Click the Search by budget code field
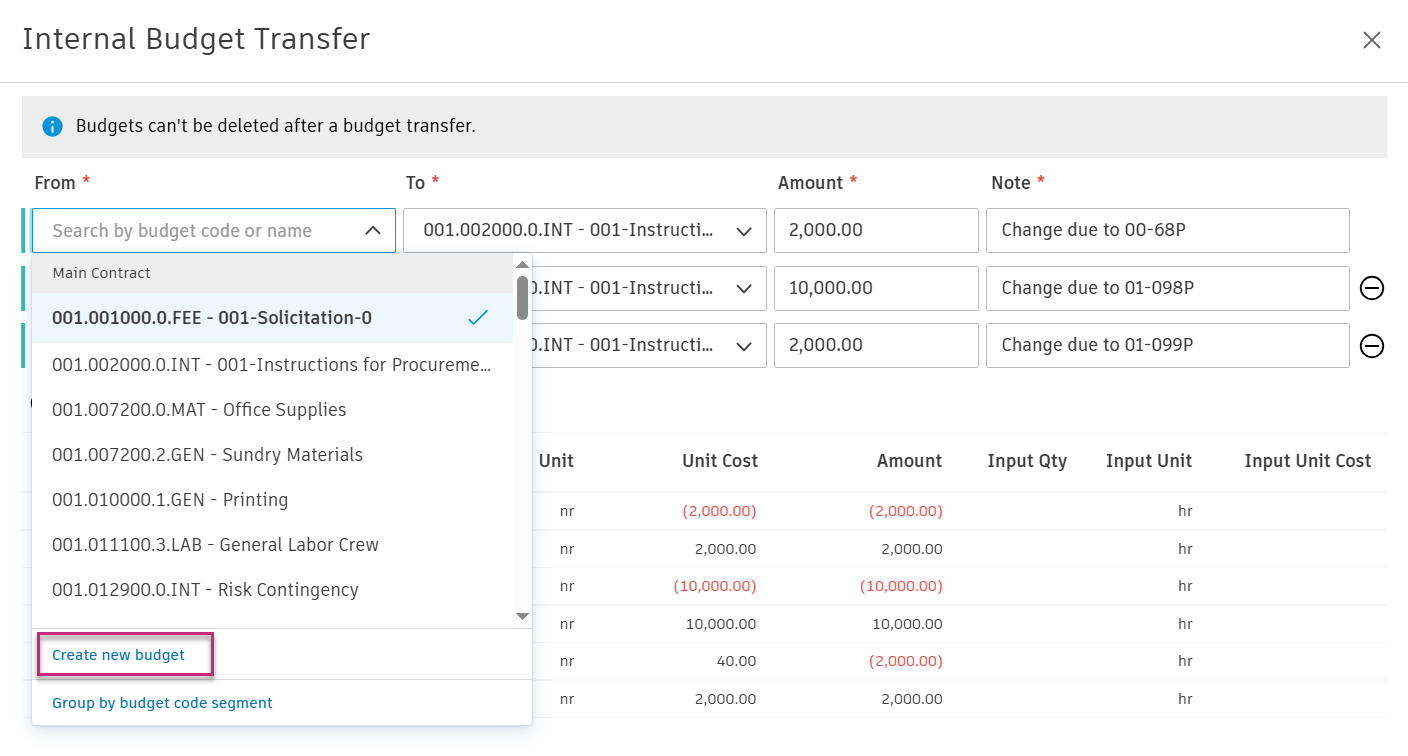This screenshot has width=1408, height=756. (190, 231)
